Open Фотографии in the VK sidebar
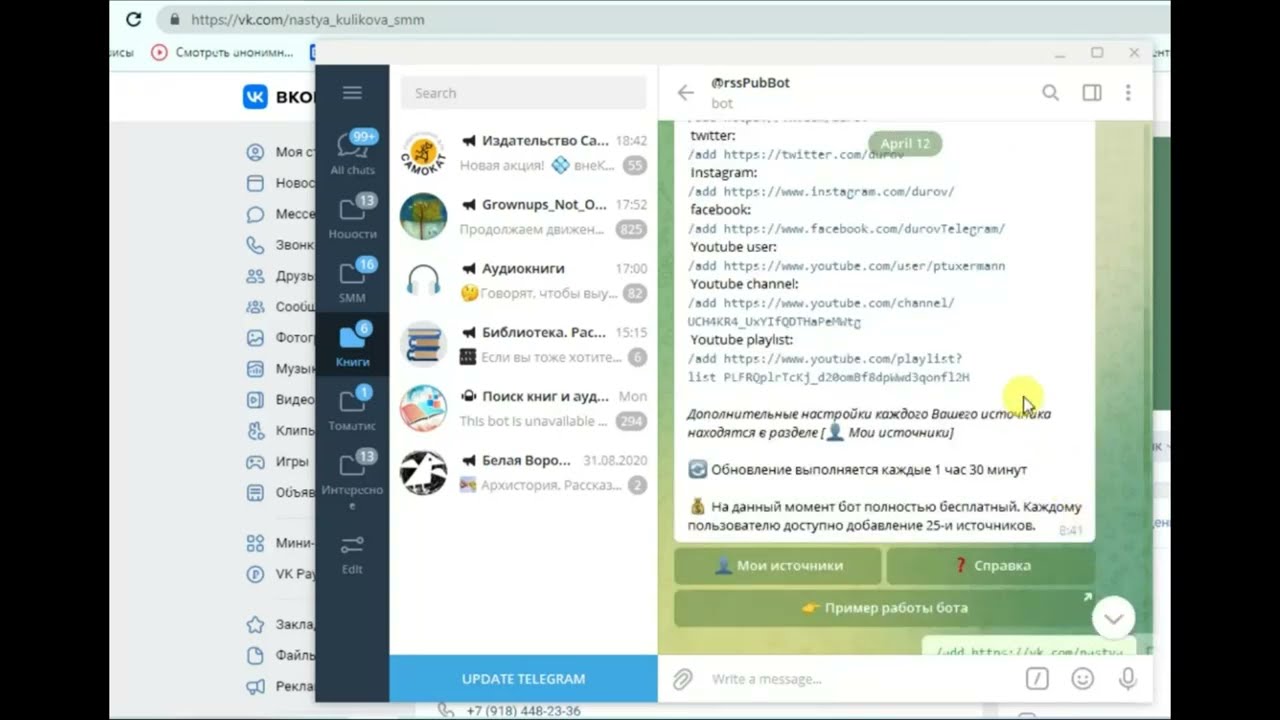This screenshot has width=1280, height=720. pos(281,338)
